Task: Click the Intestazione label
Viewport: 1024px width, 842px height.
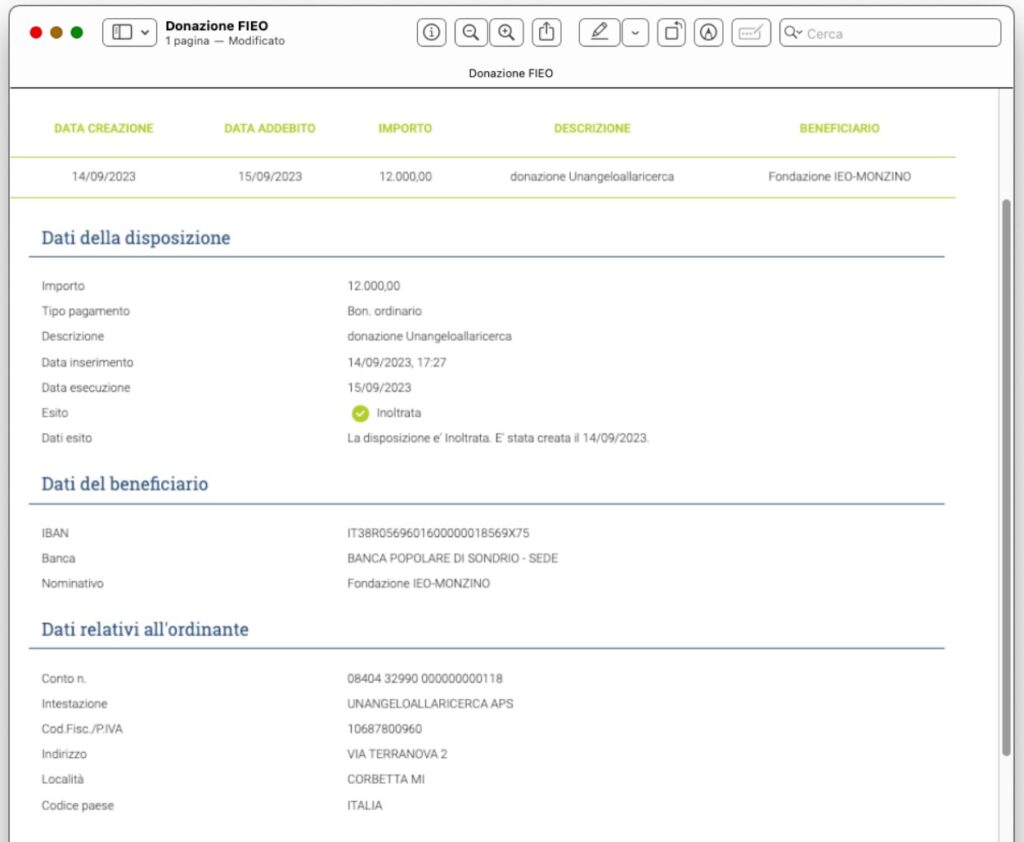Action: tap(74, 704)
